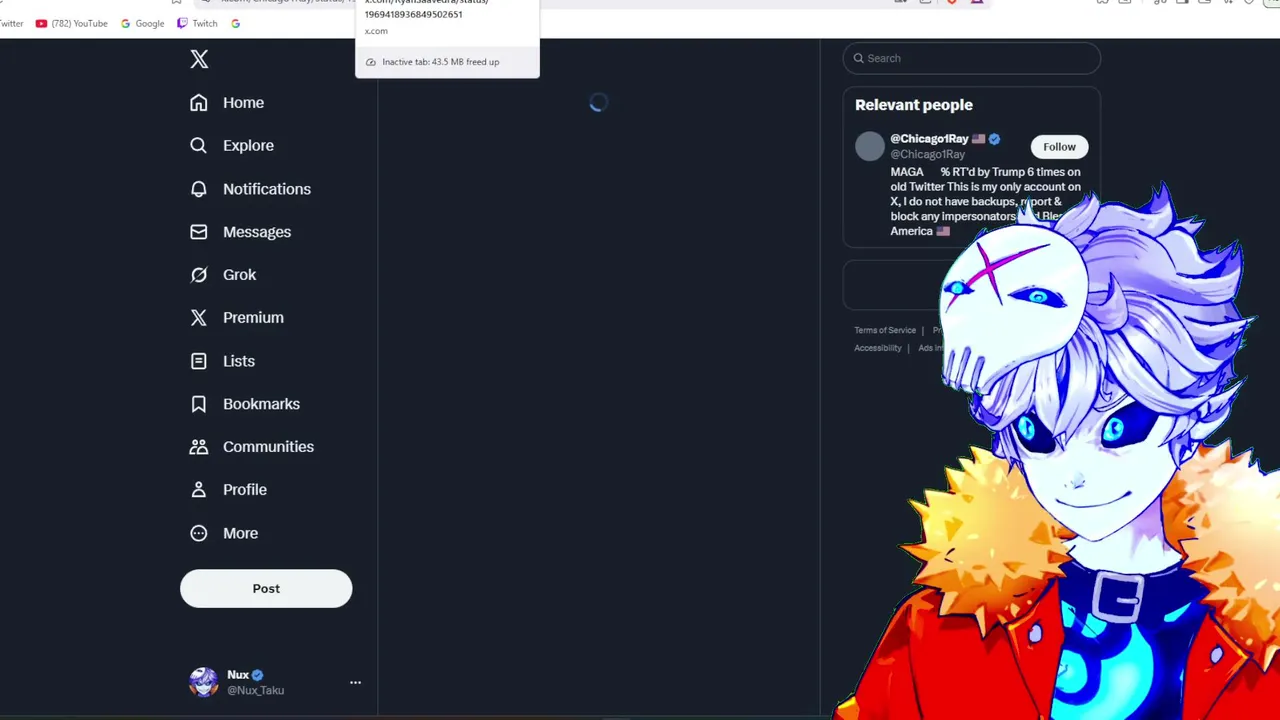Image resolution: width=1280 pixels, height=720 pixels.
Task: Click the Communities people icon
Action: [199, 446]
